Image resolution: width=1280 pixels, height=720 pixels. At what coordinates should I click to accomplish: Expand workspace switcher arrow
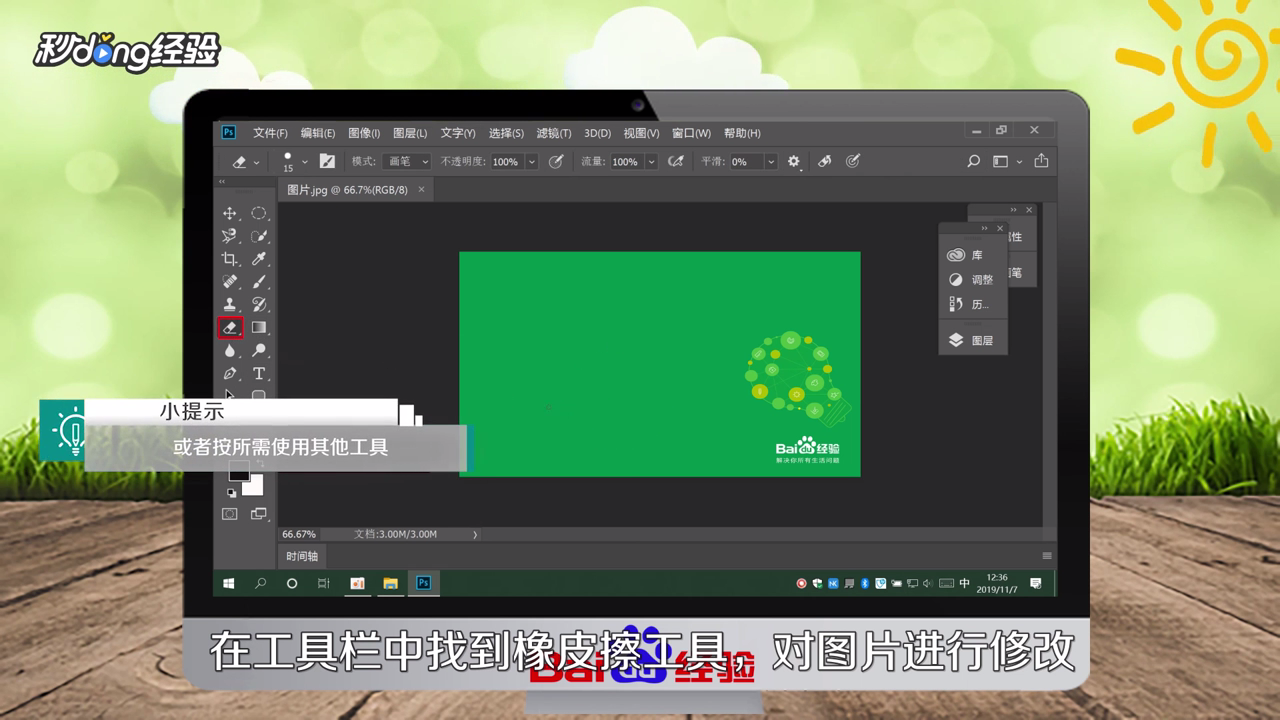pos(1019,162)
